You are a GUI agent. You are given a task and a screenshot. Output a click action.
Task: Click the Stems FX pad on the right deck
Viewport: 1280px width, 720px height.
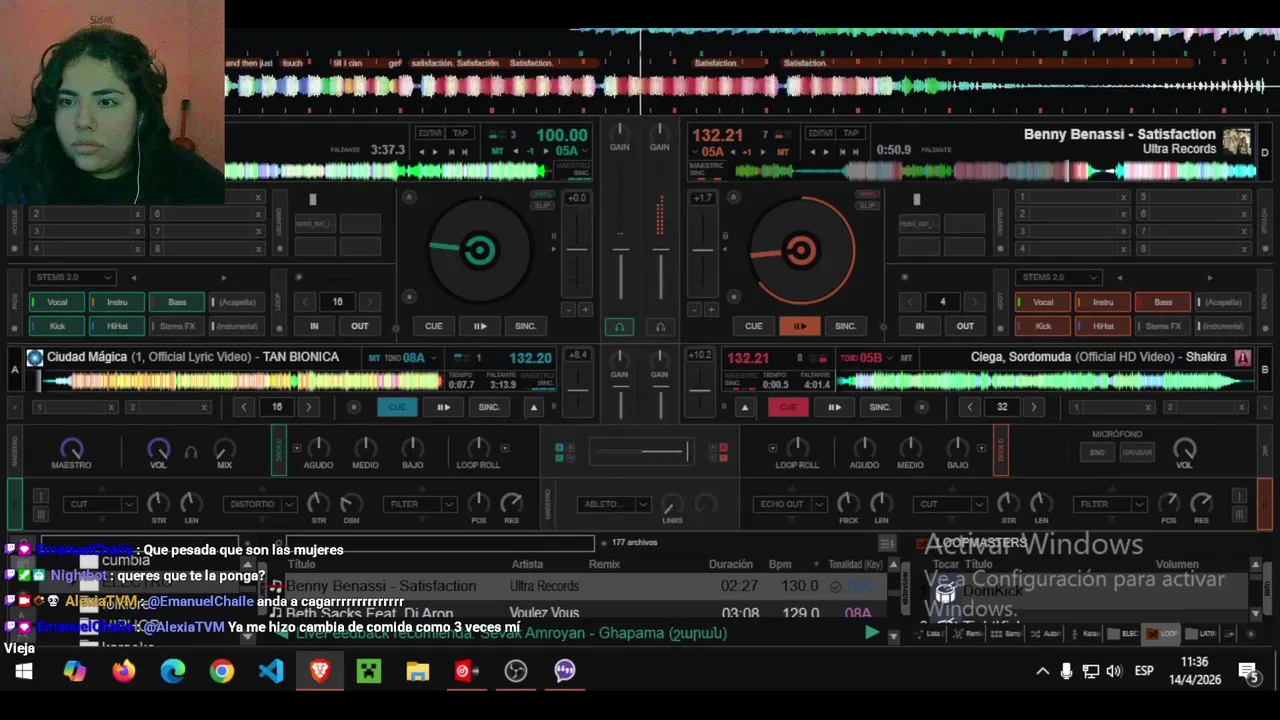[1163, 326]
